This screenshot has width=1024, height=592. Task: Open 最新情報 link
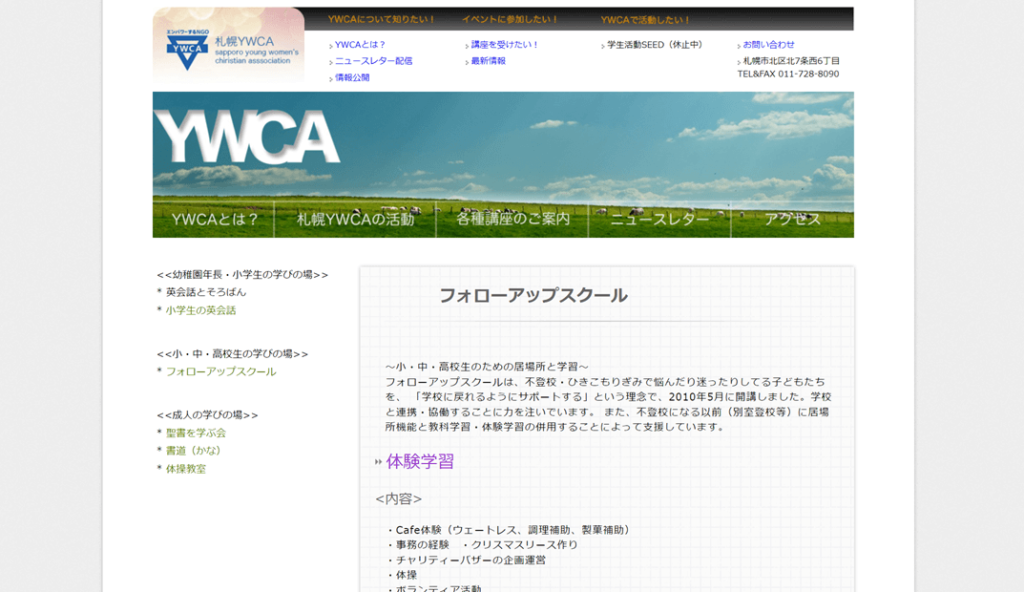(x=488, y=61)
